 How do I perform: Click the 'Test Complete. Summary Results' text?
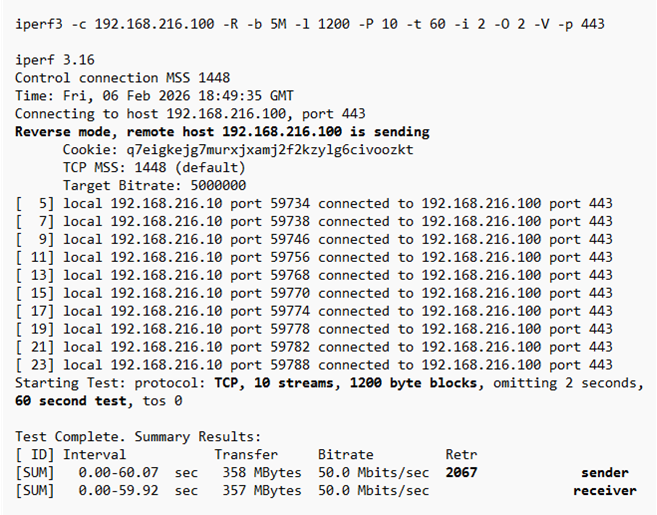pyautogui.click(x=138, y=437)
